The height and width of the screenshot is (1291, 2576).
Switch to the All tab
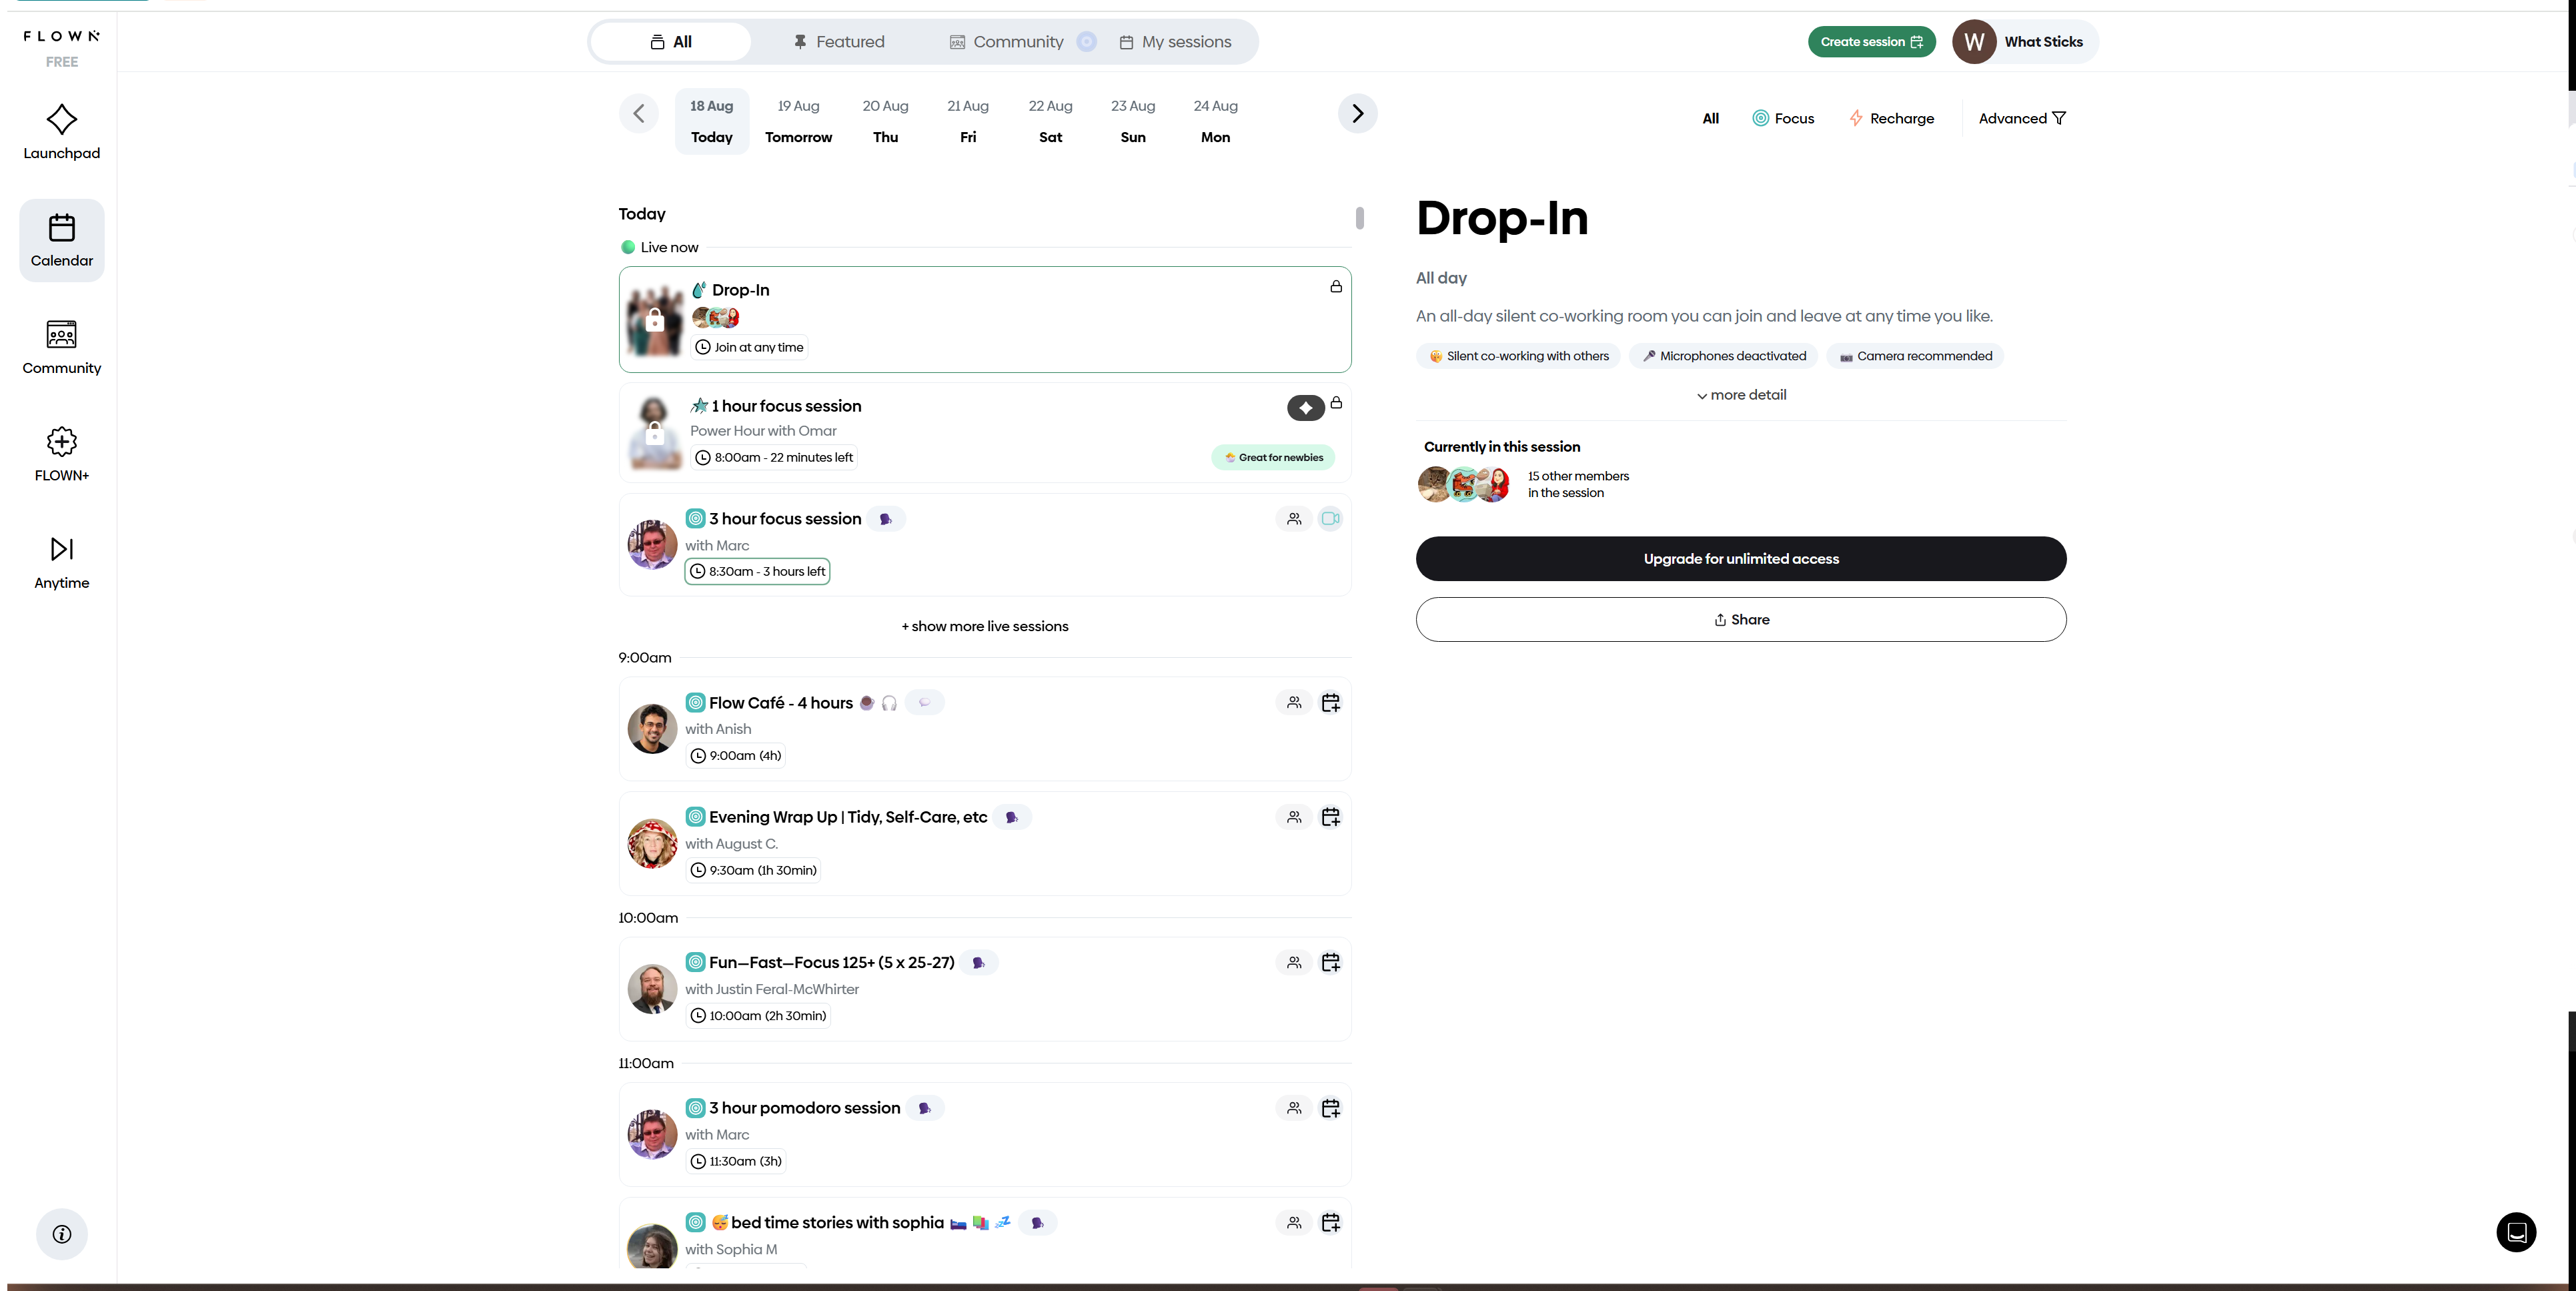point(671,41)
